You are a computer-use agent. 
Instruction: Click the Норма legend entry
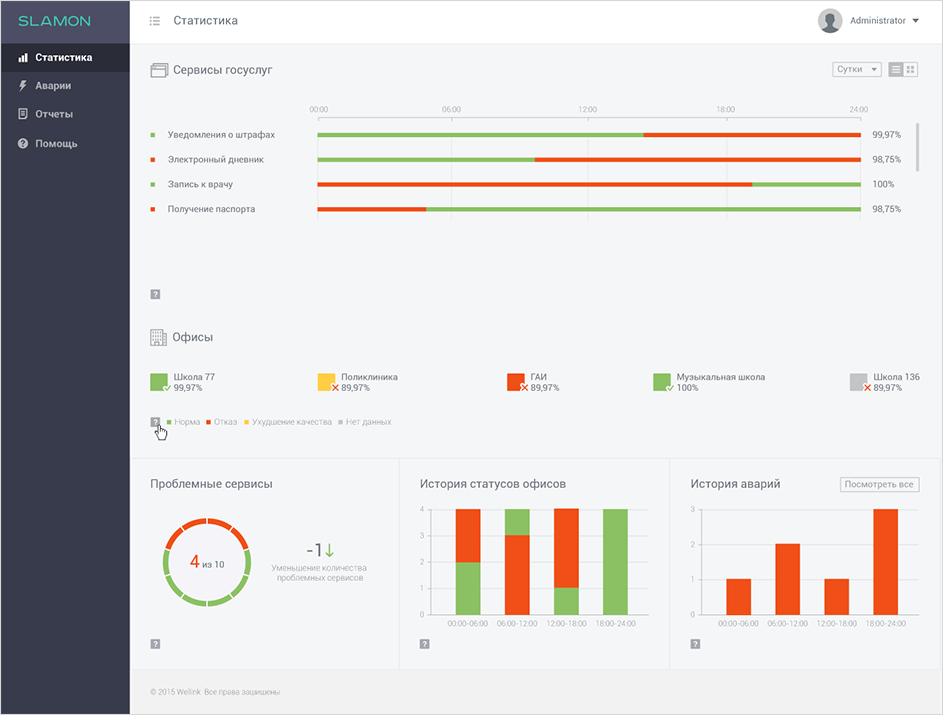(183, 422)
